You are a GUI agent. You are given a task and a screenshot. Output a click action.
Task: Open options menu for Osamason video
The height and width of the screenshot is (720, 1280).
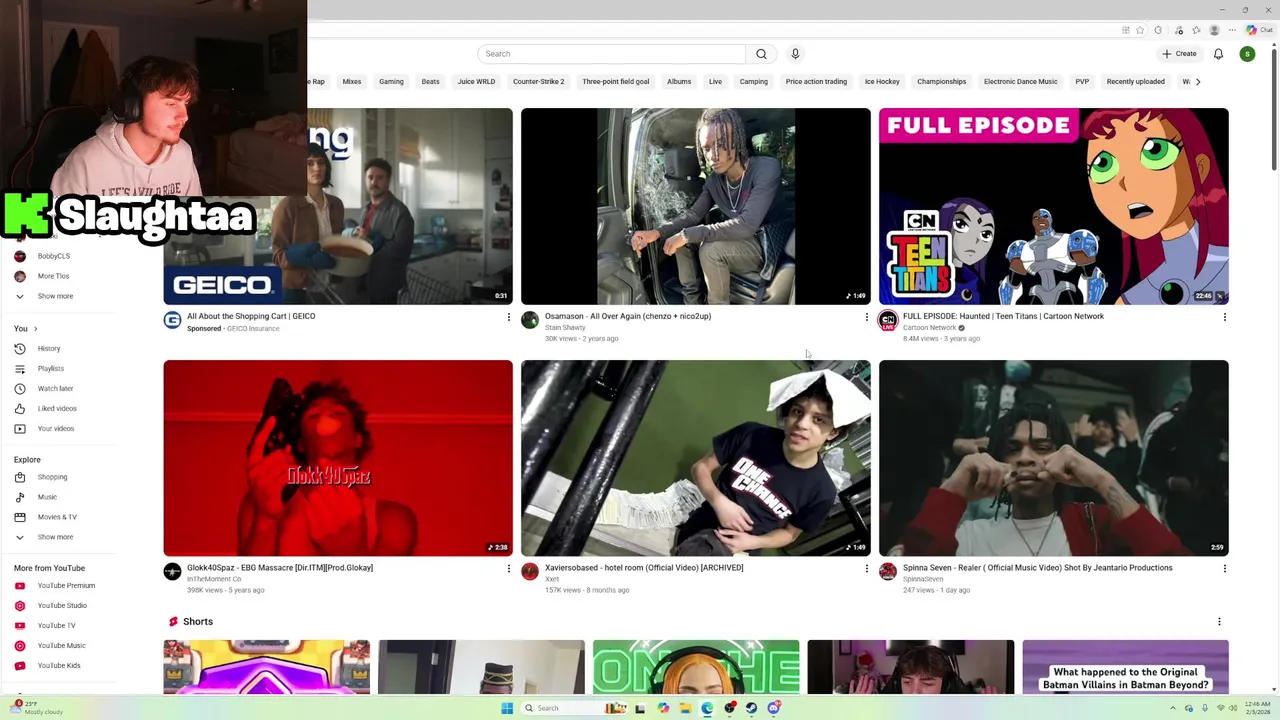866,317
